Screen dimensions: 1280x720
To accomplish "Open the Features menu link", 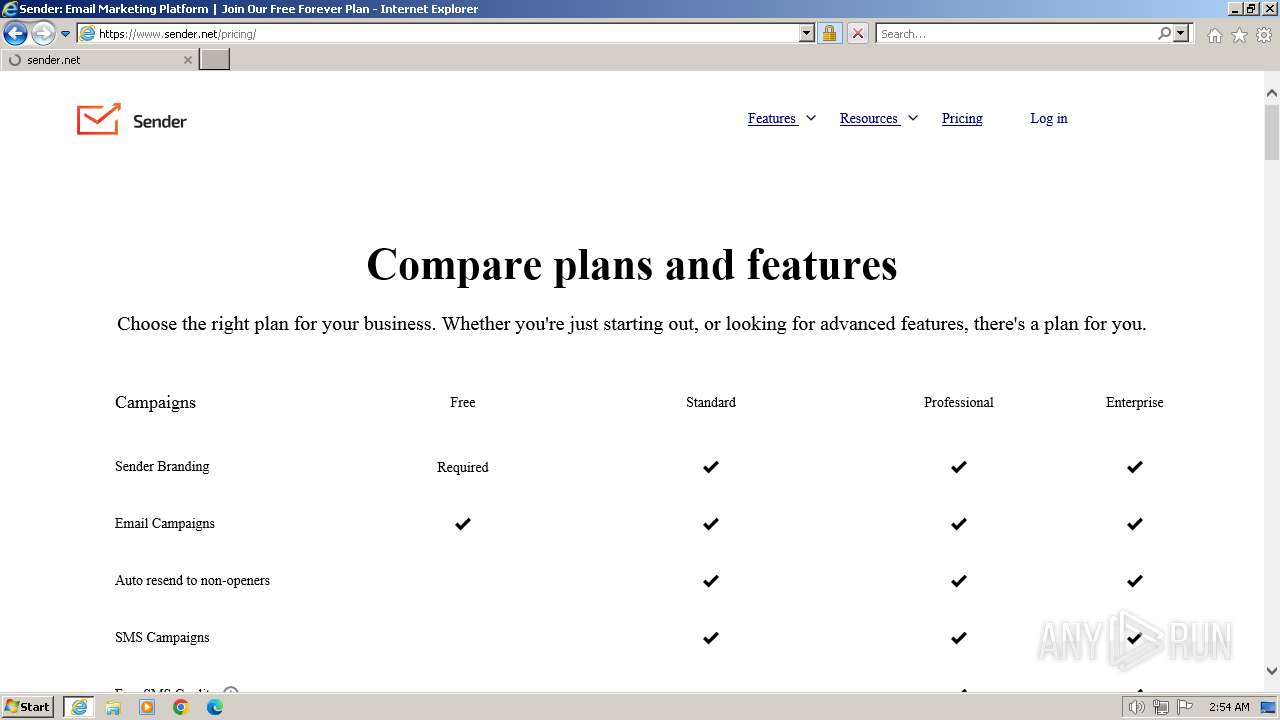I will point(772,118).
